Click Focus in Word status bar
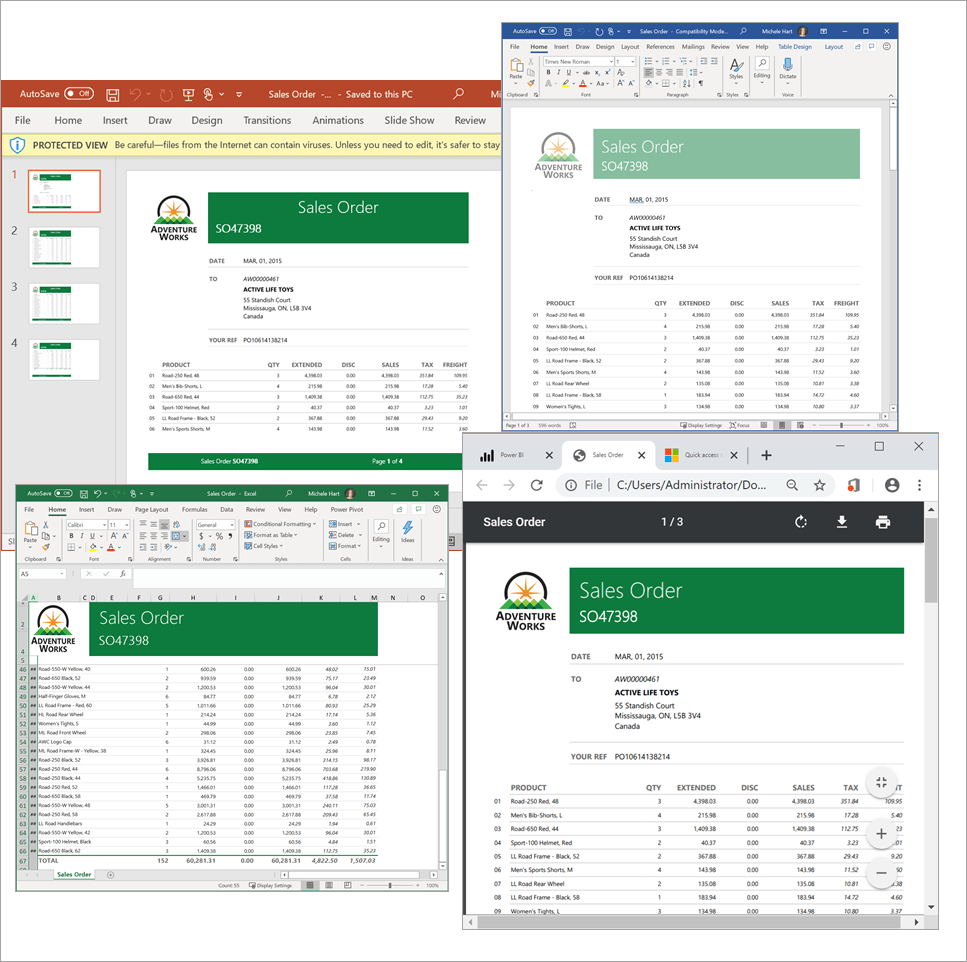Image resolution: width=967 pixels, height=962 pixels. (739, 426)
